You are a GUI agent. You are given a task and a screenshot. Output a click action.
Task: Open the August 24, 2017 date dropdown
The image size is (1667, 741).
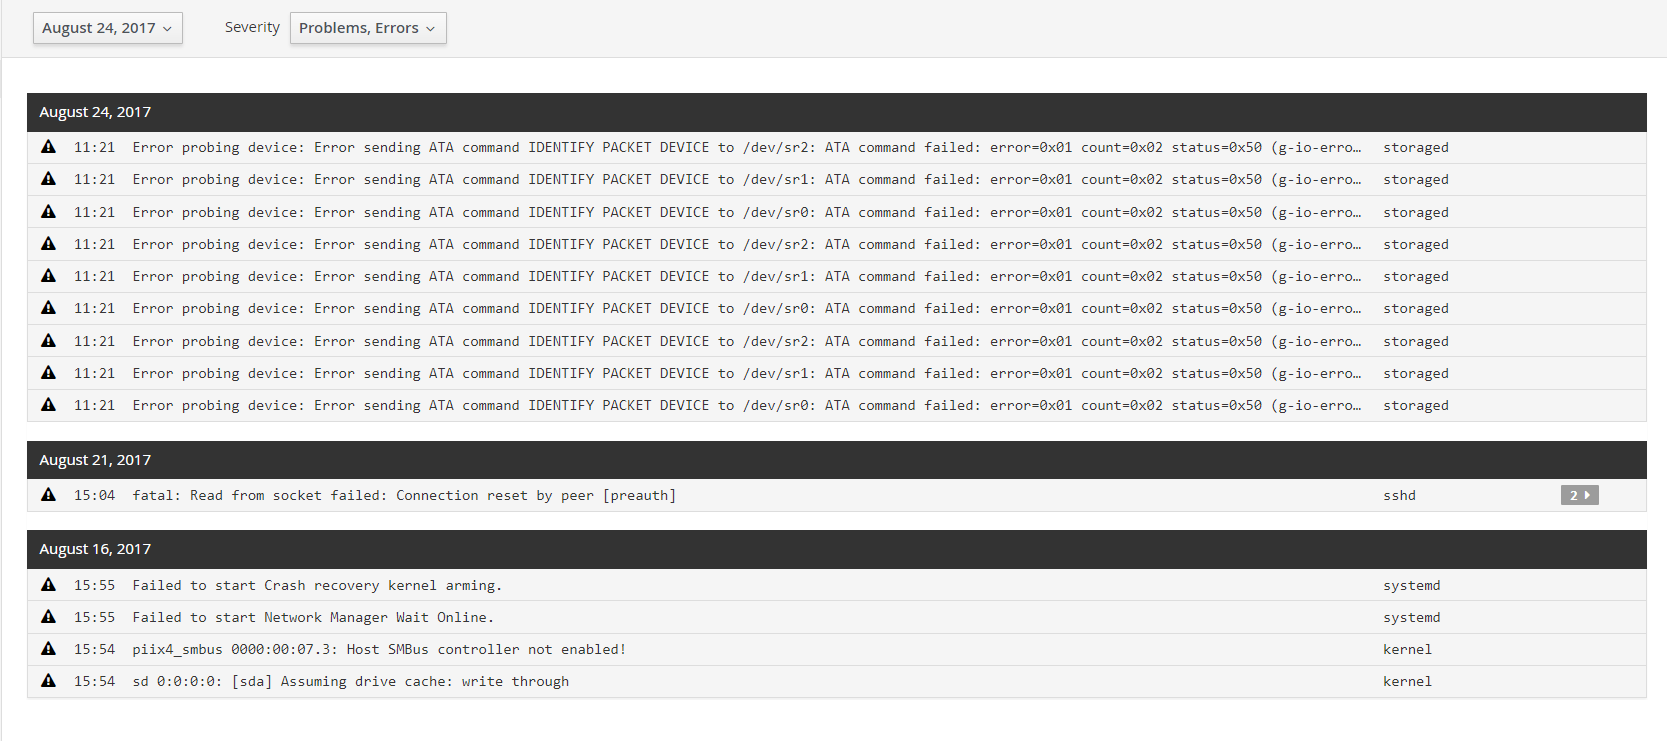107,28
